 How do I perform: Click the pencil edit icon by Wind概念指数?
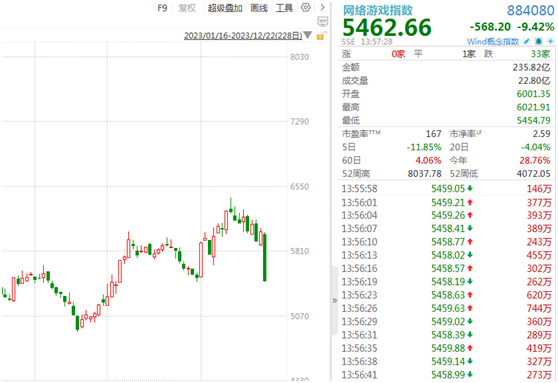click(x=527, y=42)
